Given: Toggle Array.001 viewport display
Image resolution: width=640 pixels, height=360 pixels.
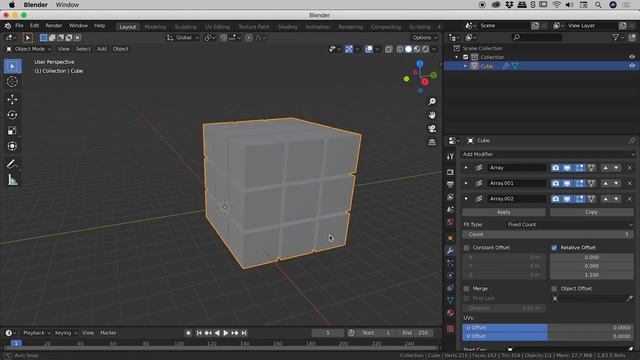Looking at the screenshot, I should [567, 183].
